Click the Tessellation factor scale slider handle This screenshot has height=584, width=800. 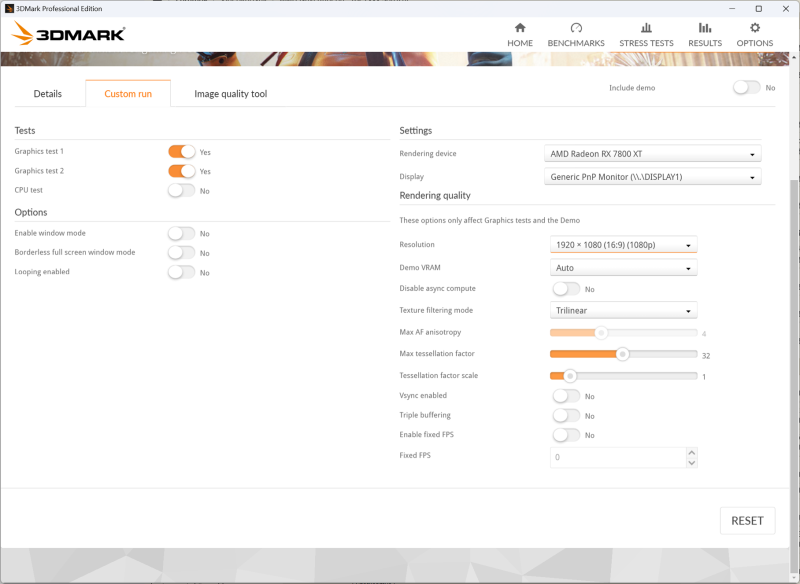[570, 376]
